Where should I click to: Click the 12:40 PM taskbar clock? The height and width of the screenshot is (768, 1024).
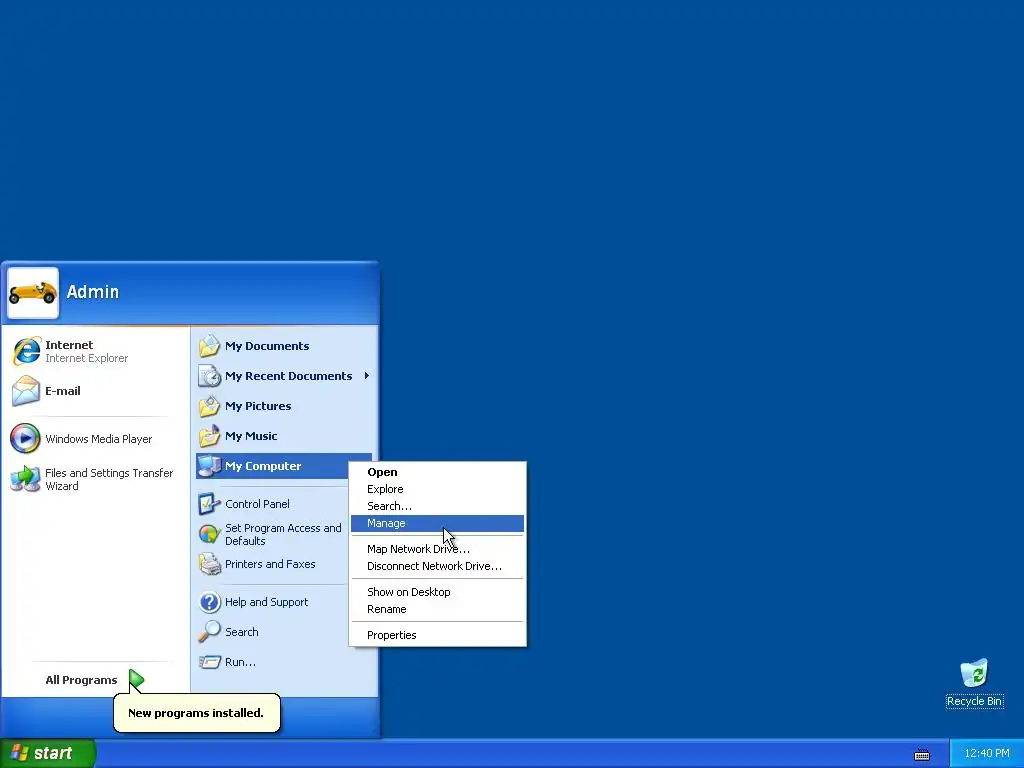(987, 754)
